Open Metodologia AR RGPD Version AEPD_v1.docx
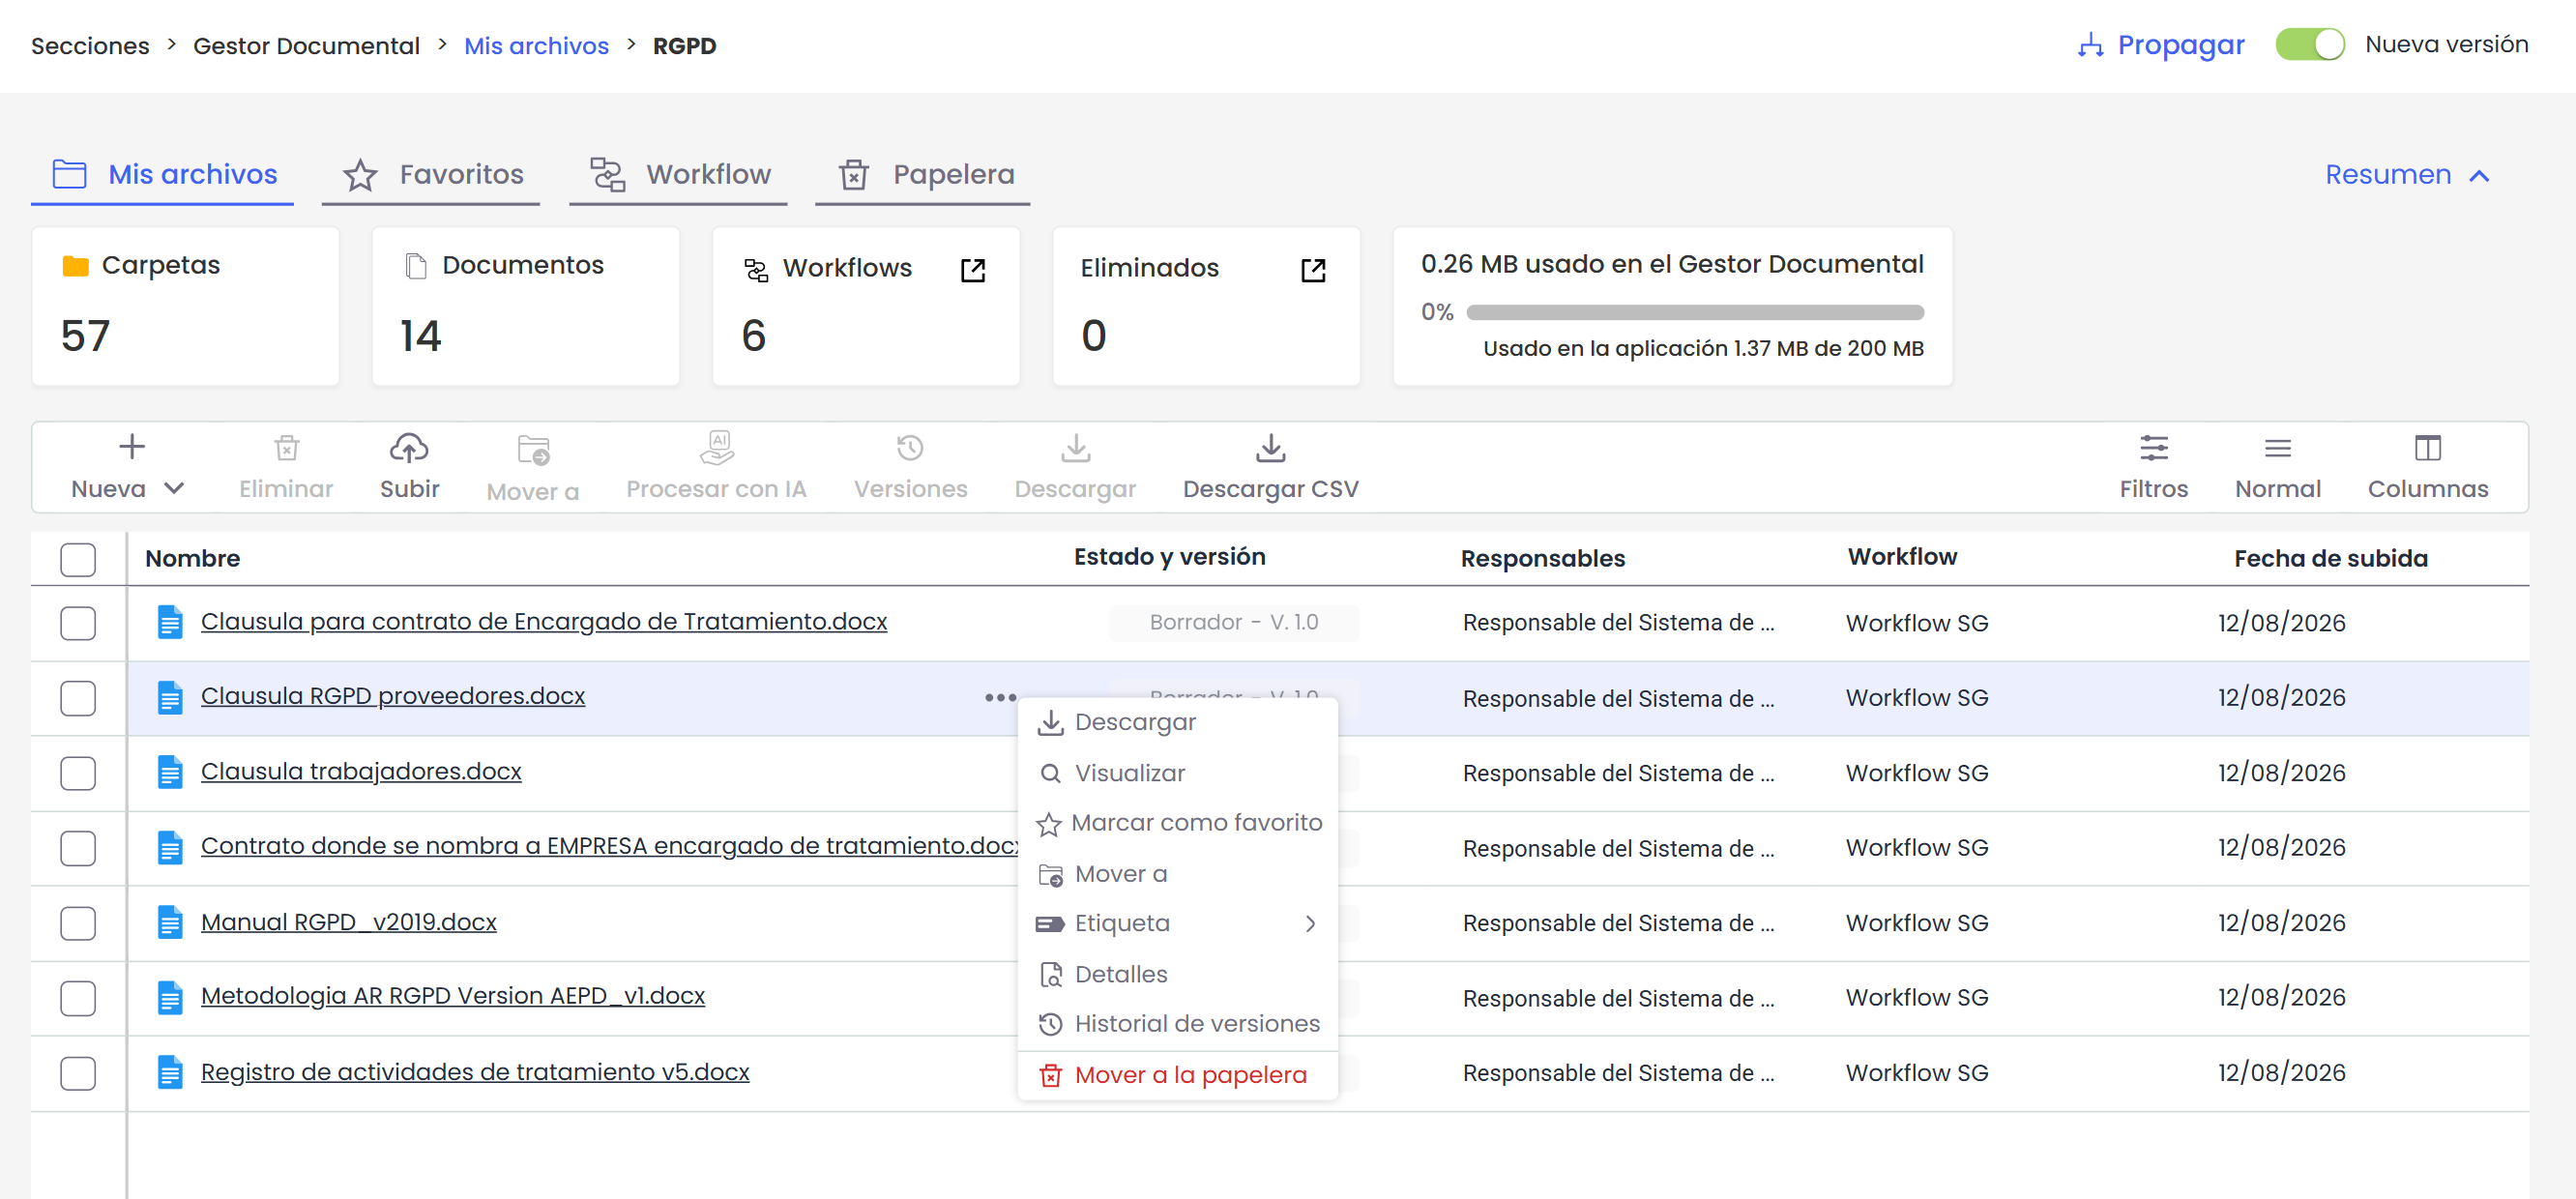Screen dimensions: 2576x1199 tap(453, 996)
